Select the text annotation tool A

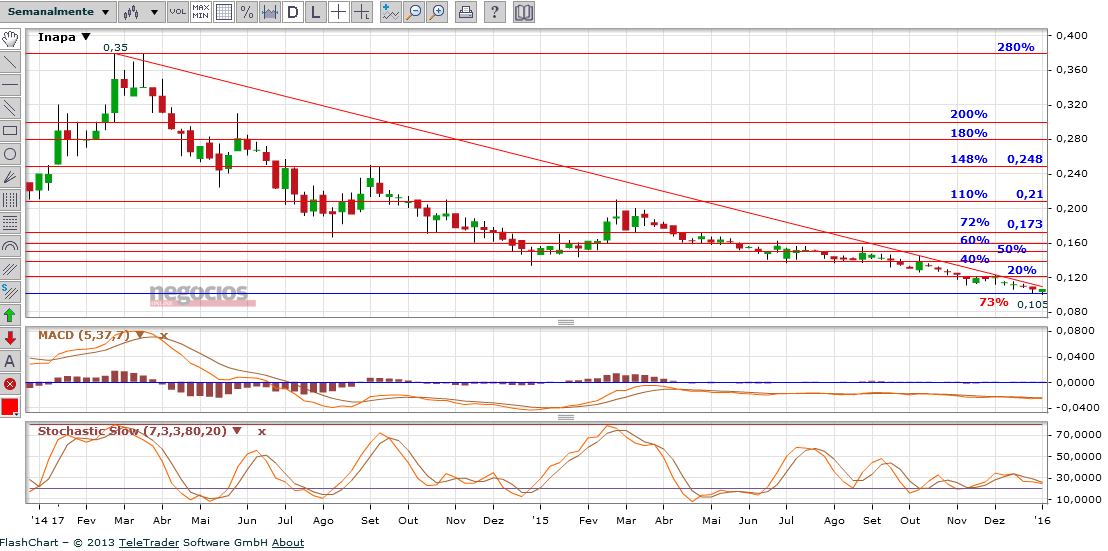(x=10, y=361)
